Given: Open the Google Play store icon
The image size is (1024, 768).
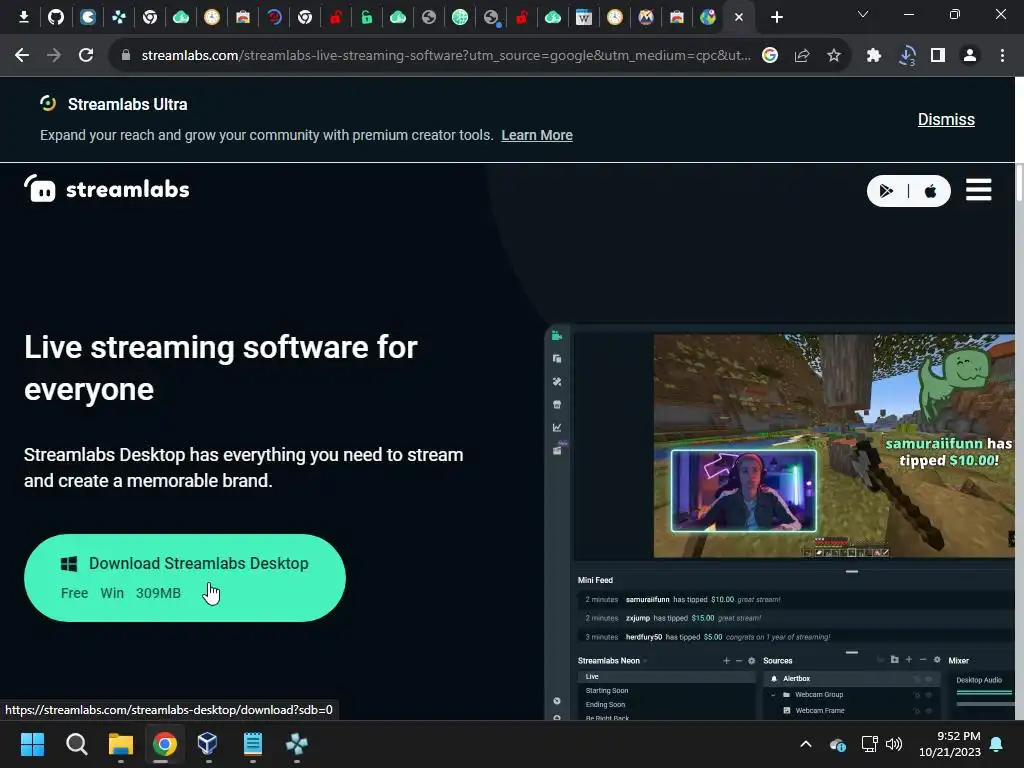Looking at the screenshot, I should click(x=886, y=191).
